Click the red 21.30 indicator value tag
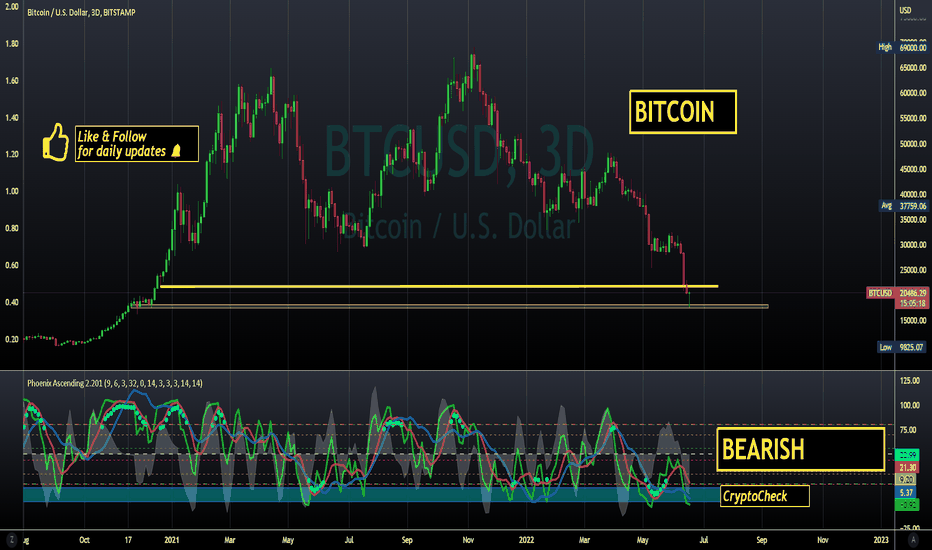The image size is (932, 550). 907,467
